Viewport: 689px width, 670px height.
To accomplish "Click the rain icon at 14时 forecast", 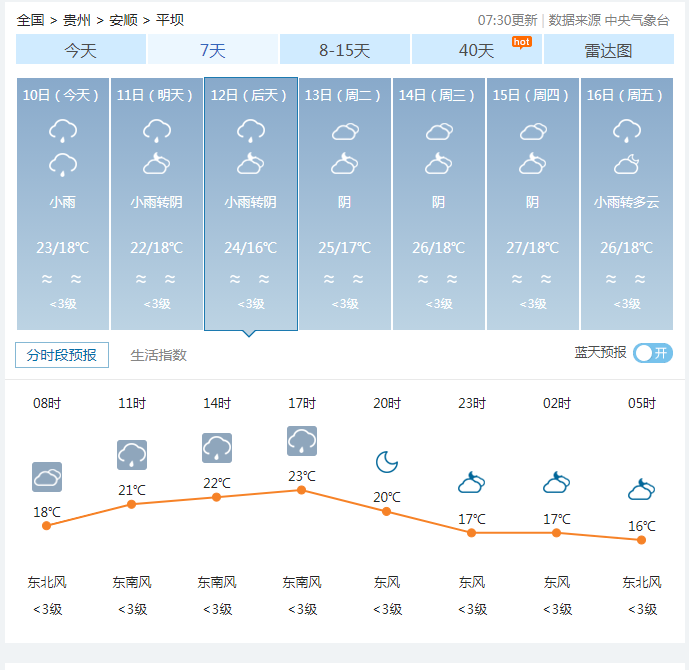I will (x=217, y=448).
